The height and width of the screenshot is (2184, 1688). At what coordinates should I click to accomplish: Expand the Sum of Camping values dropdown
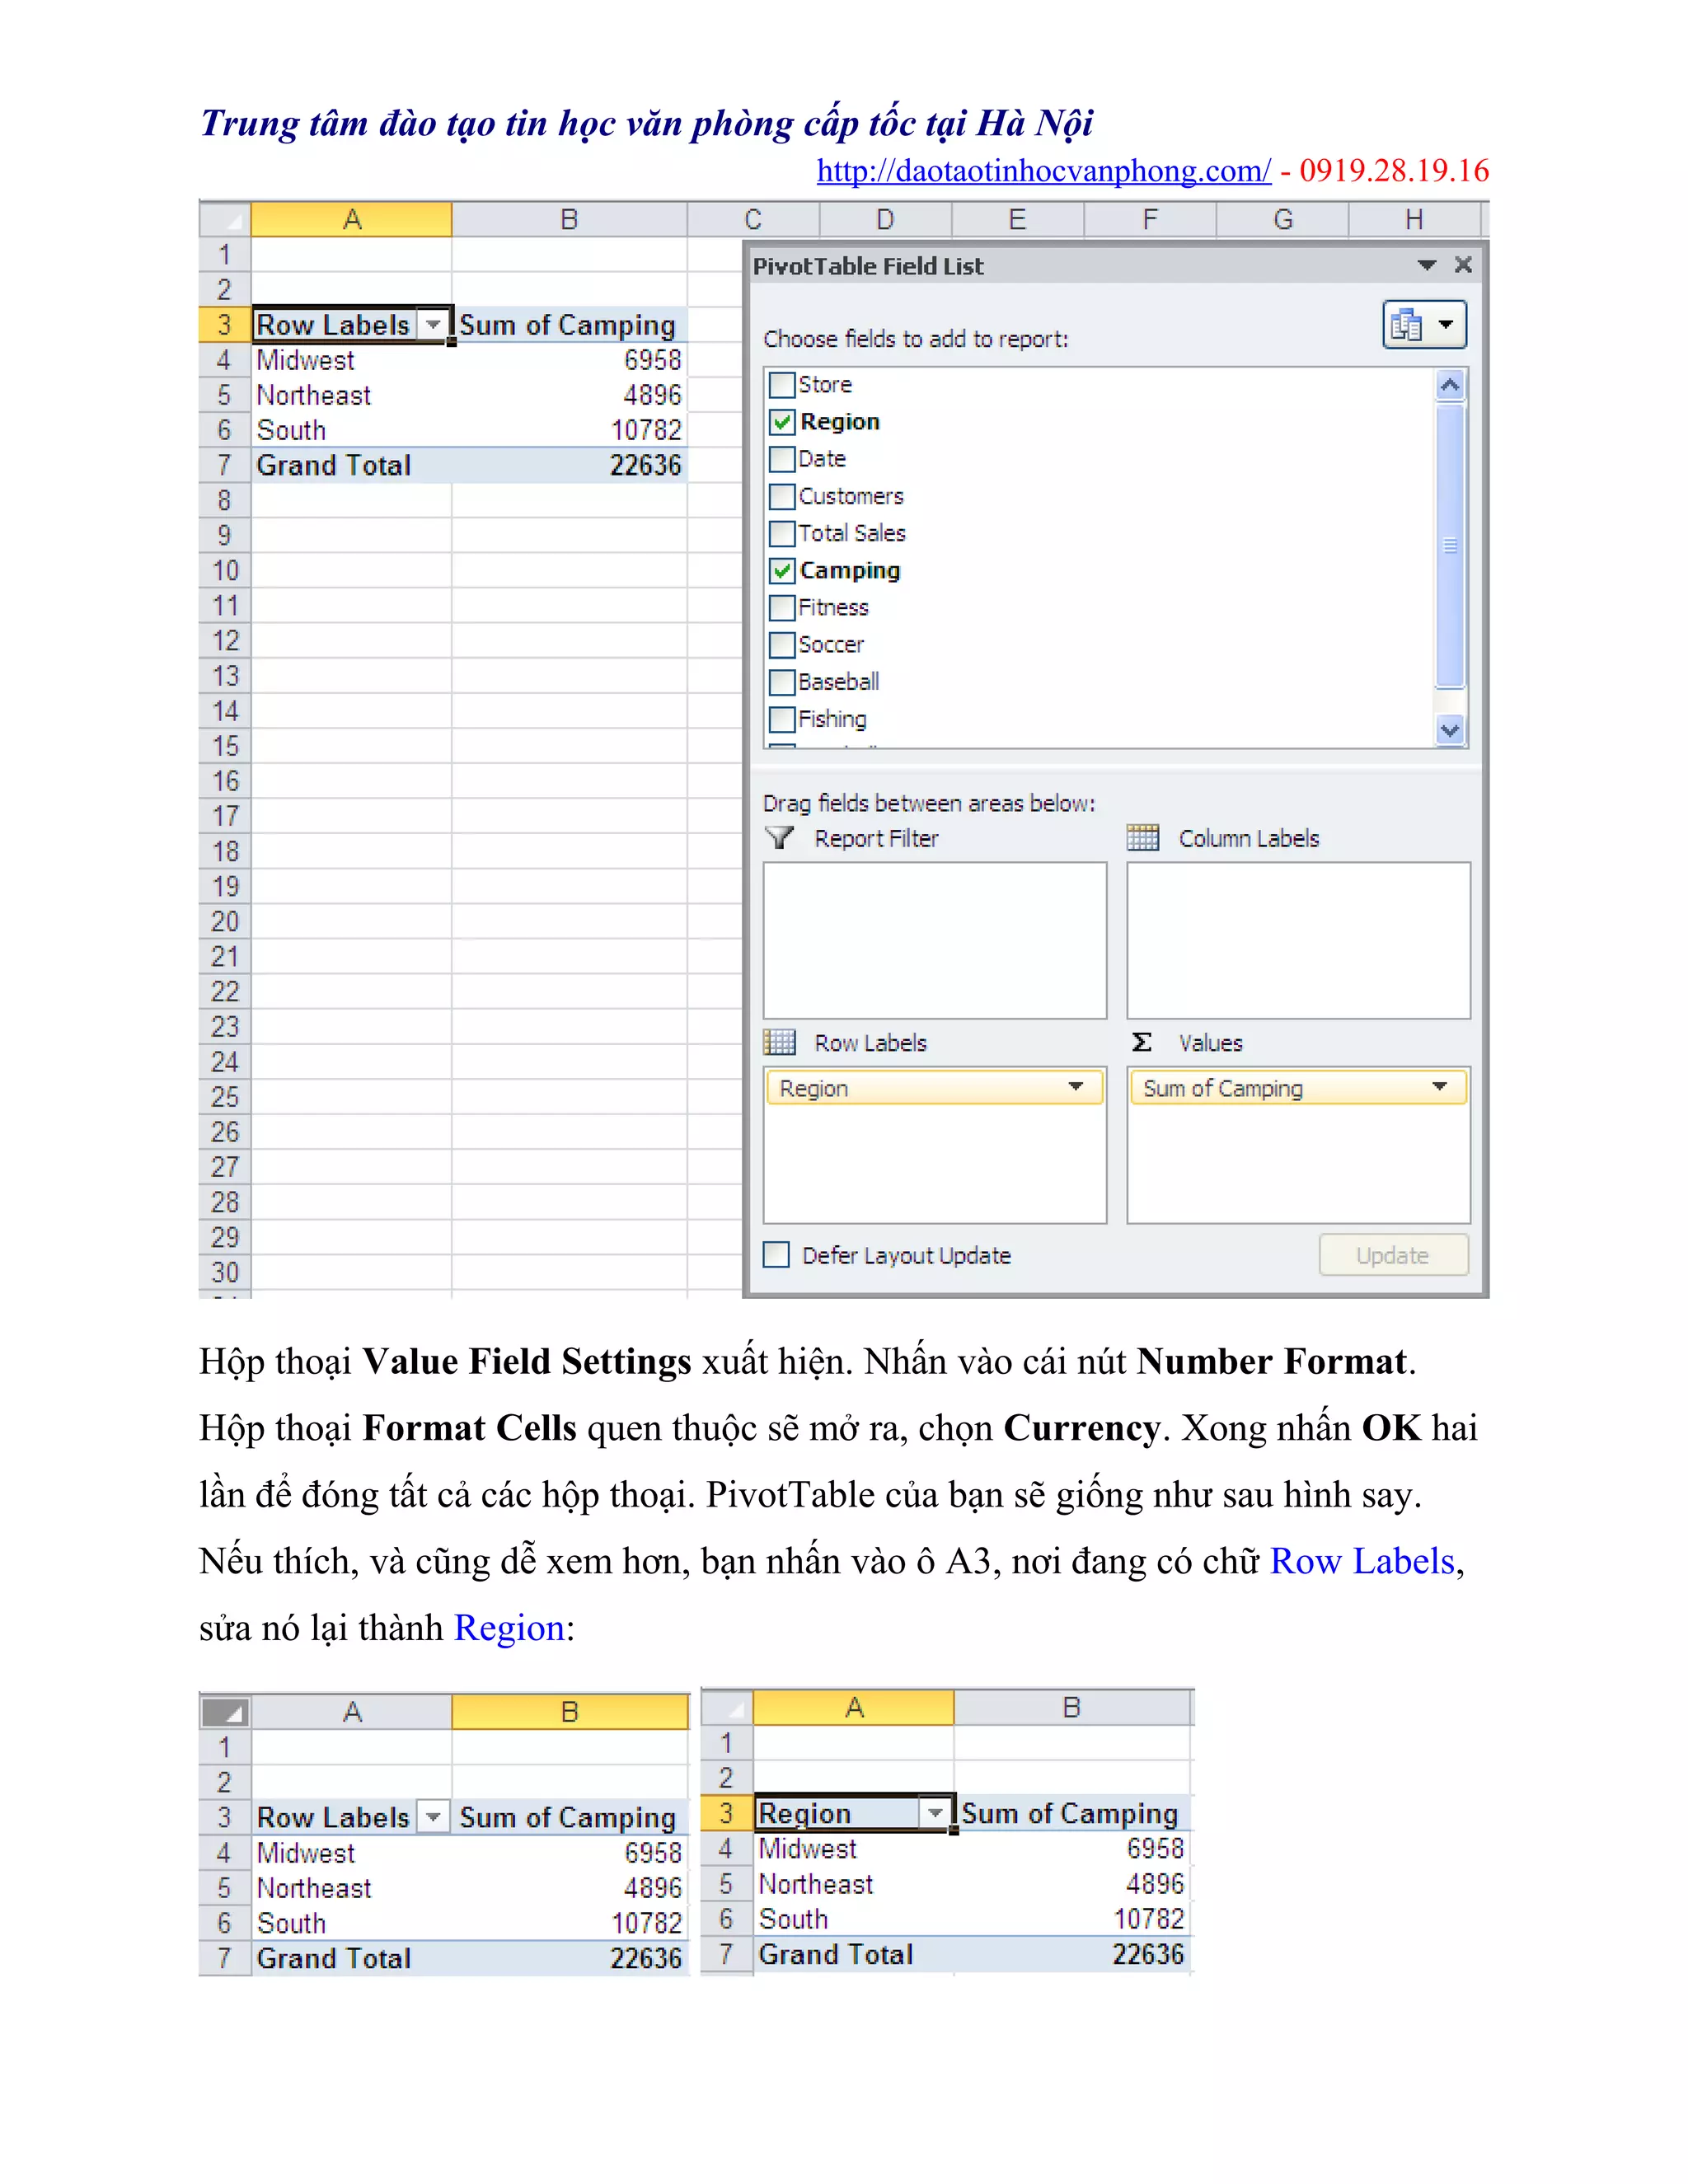tap(1439, 1087)
